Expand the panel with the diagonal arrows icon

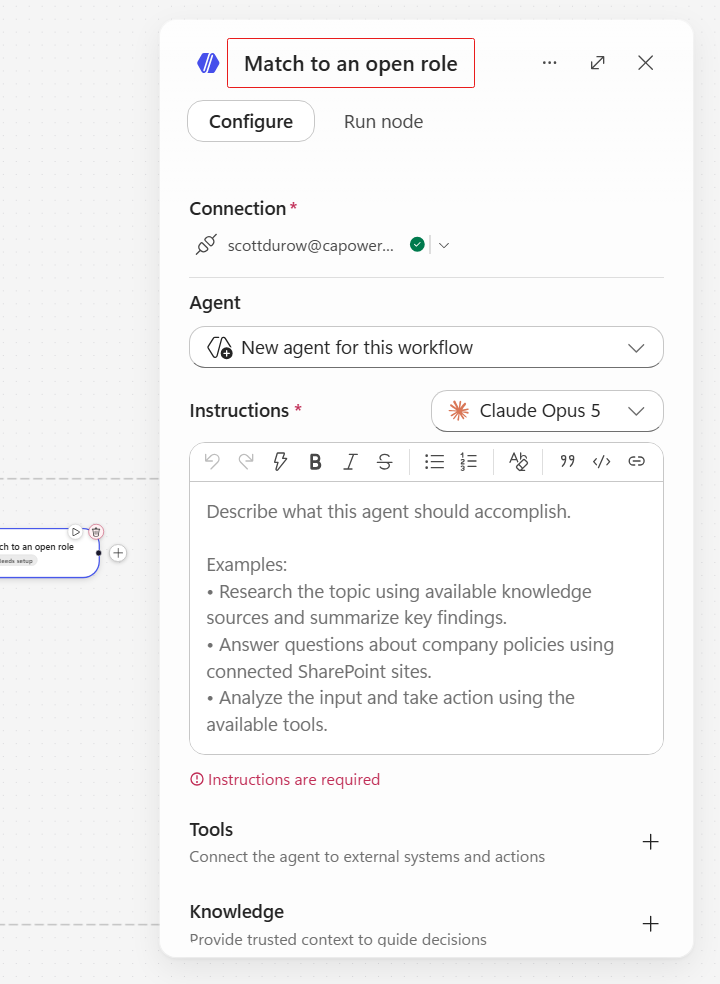click(598, 63)
